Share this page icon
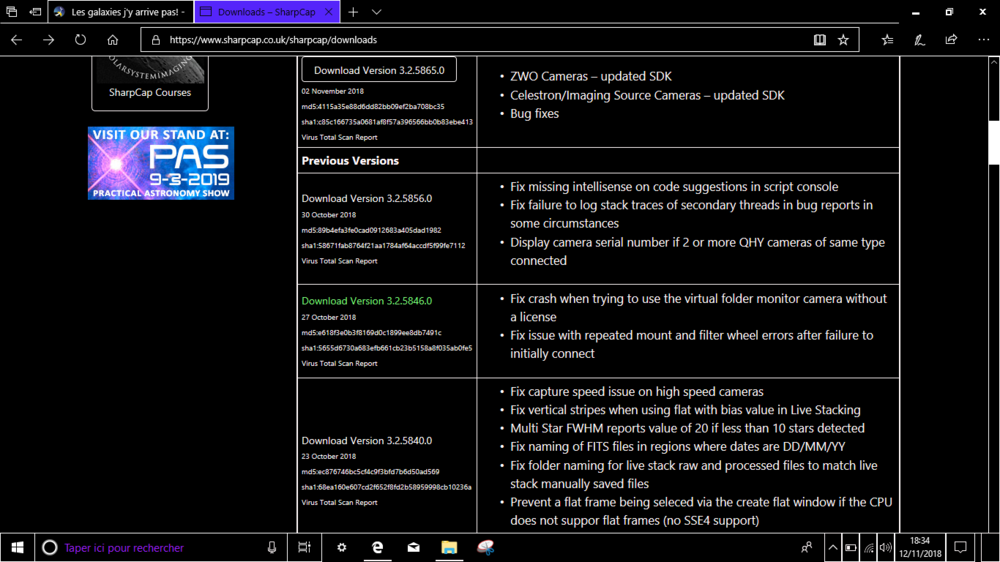Screen dimensions: 1000x562 pyautogui.click(x=951, y=40)
